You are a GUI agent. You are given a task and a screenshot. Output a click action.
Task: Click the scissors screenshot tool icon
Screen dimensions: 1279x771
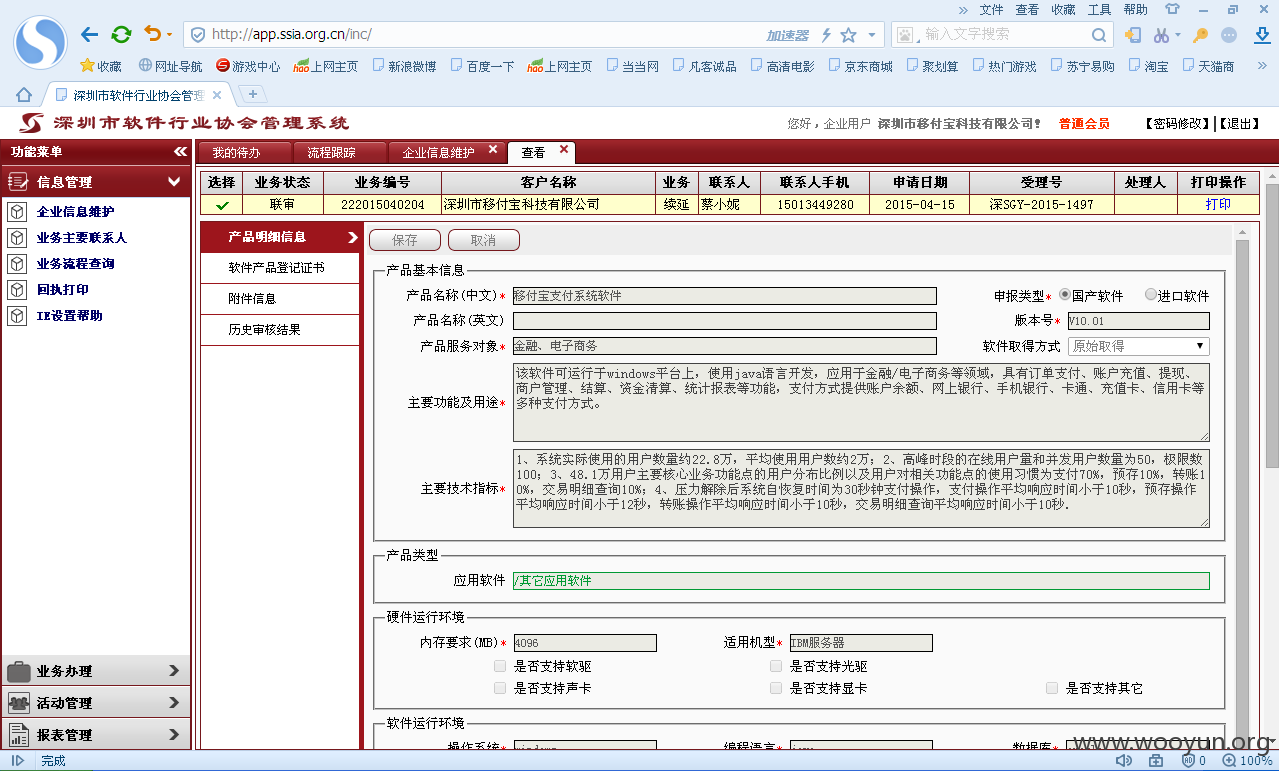click(1160, 35)
